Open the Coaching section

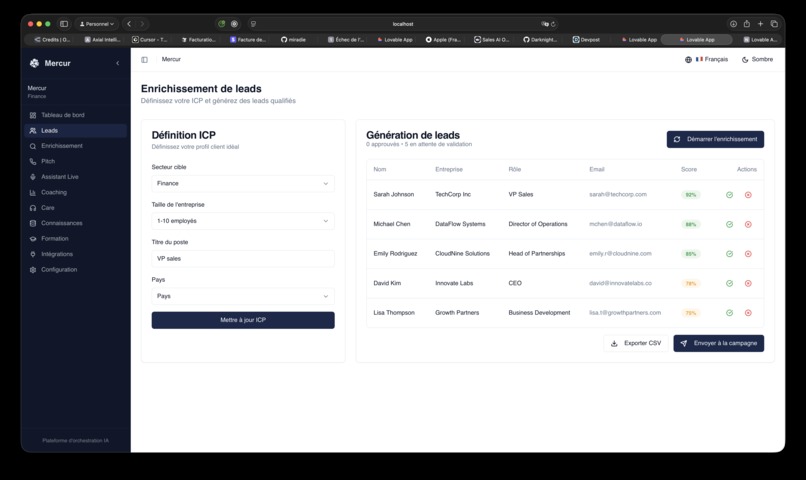coord(76,192)
